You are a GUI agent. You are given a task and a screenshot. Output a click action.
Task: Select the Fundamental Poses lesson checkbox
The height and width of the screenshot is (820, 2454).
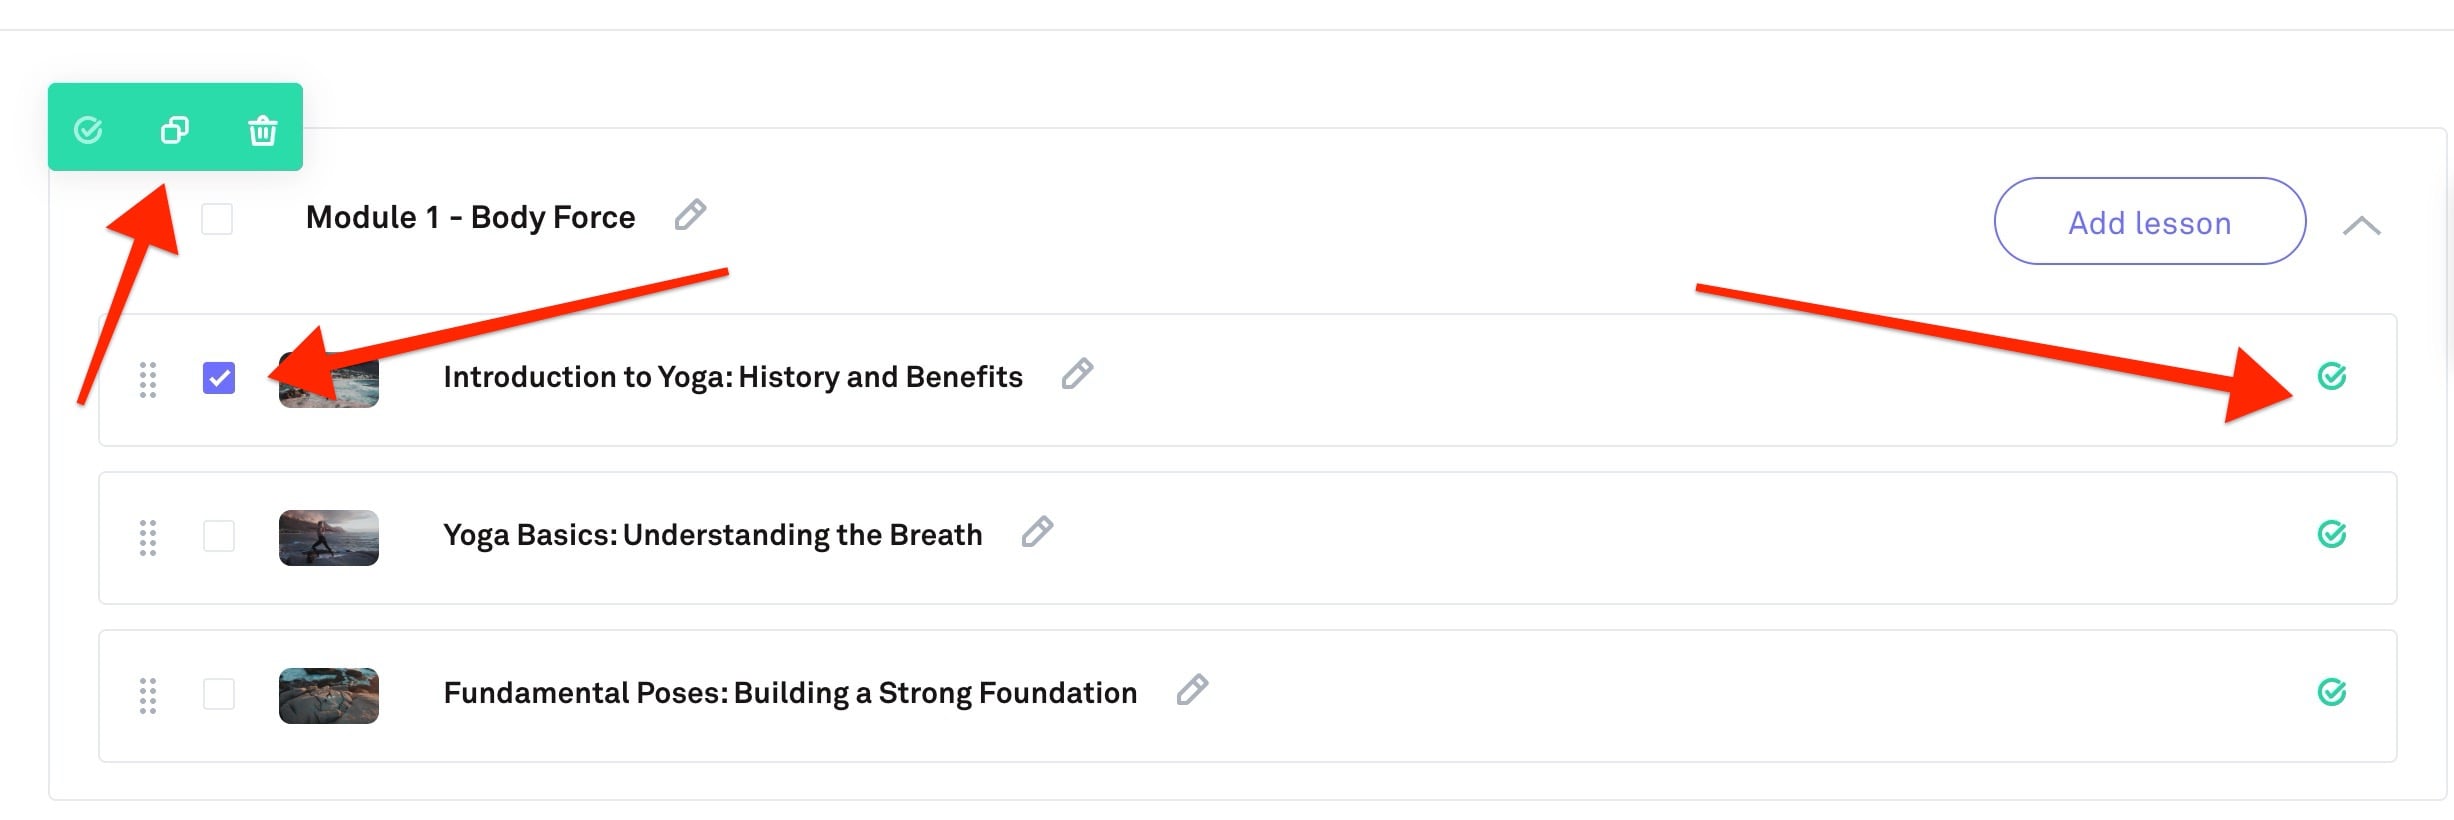point(219,694)
